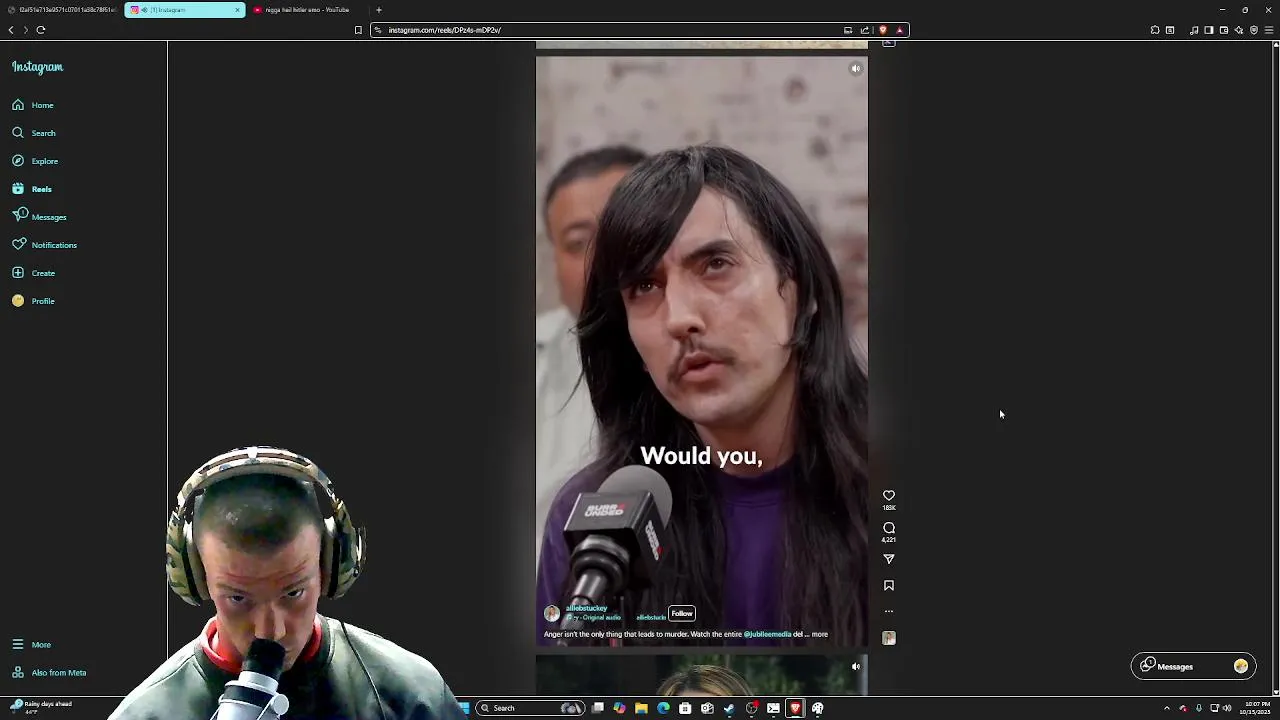Screen dimensions: 1280x720
Task: Follow alliebstuckey account
Action: point(682,614)
